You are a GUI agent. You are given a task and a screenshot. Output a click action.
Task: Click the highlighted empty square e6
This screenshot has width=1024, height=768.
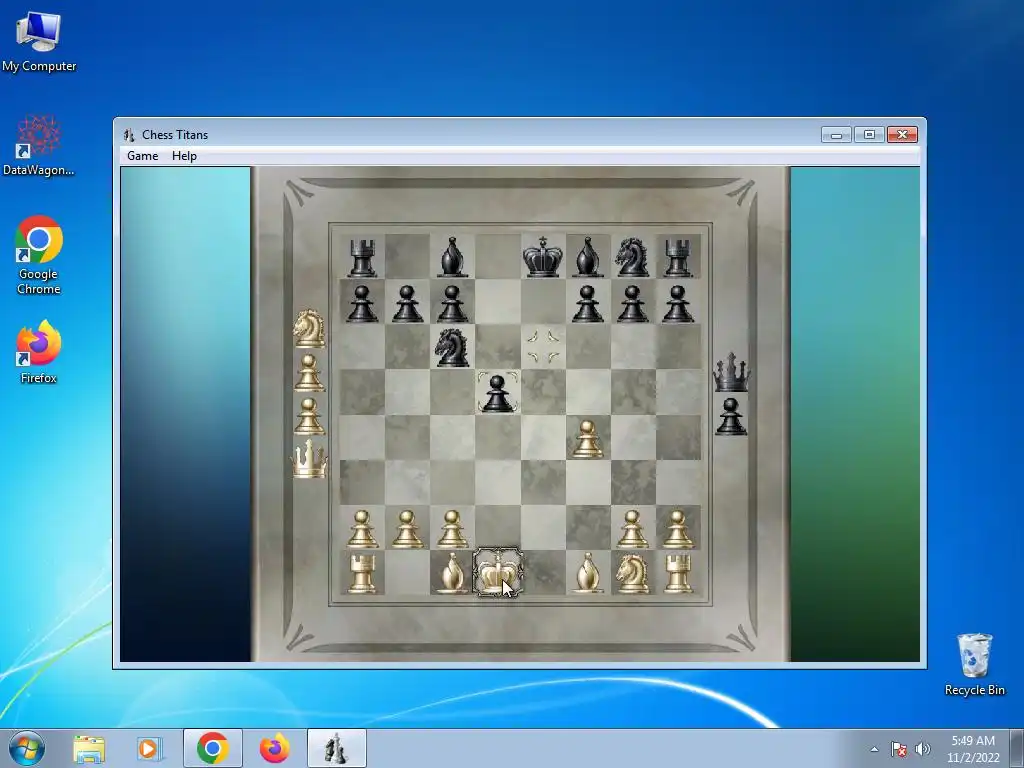click(x=543, y=347)
